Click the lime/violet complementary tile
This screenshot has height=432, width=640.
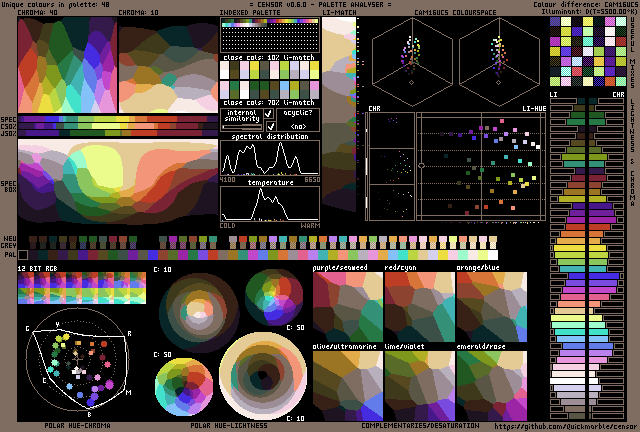coord(420,386)
